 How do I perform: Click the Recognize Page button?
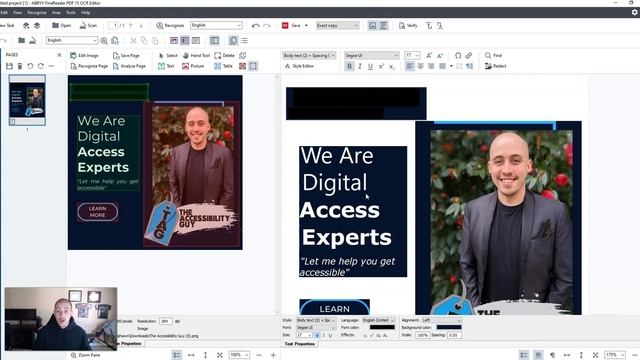(x=89, y=66)
